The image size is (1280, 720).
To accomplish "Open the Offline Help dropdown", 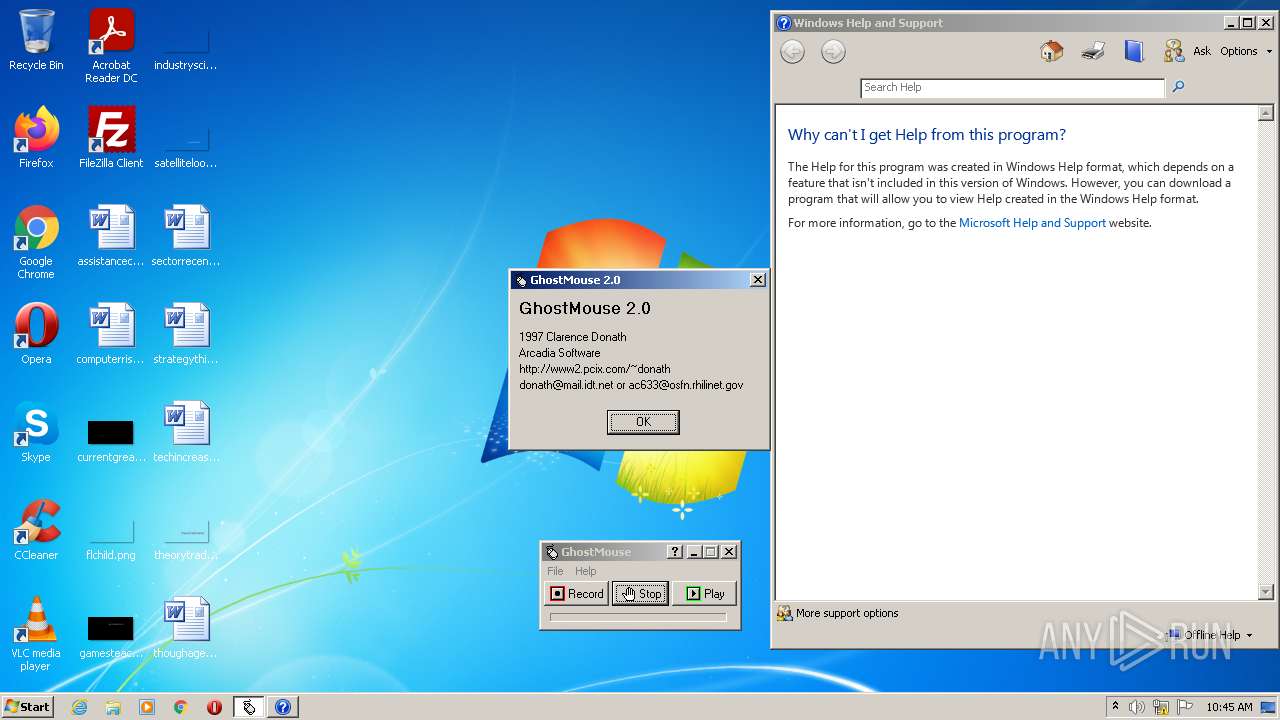I will (x=1209, y=635).
